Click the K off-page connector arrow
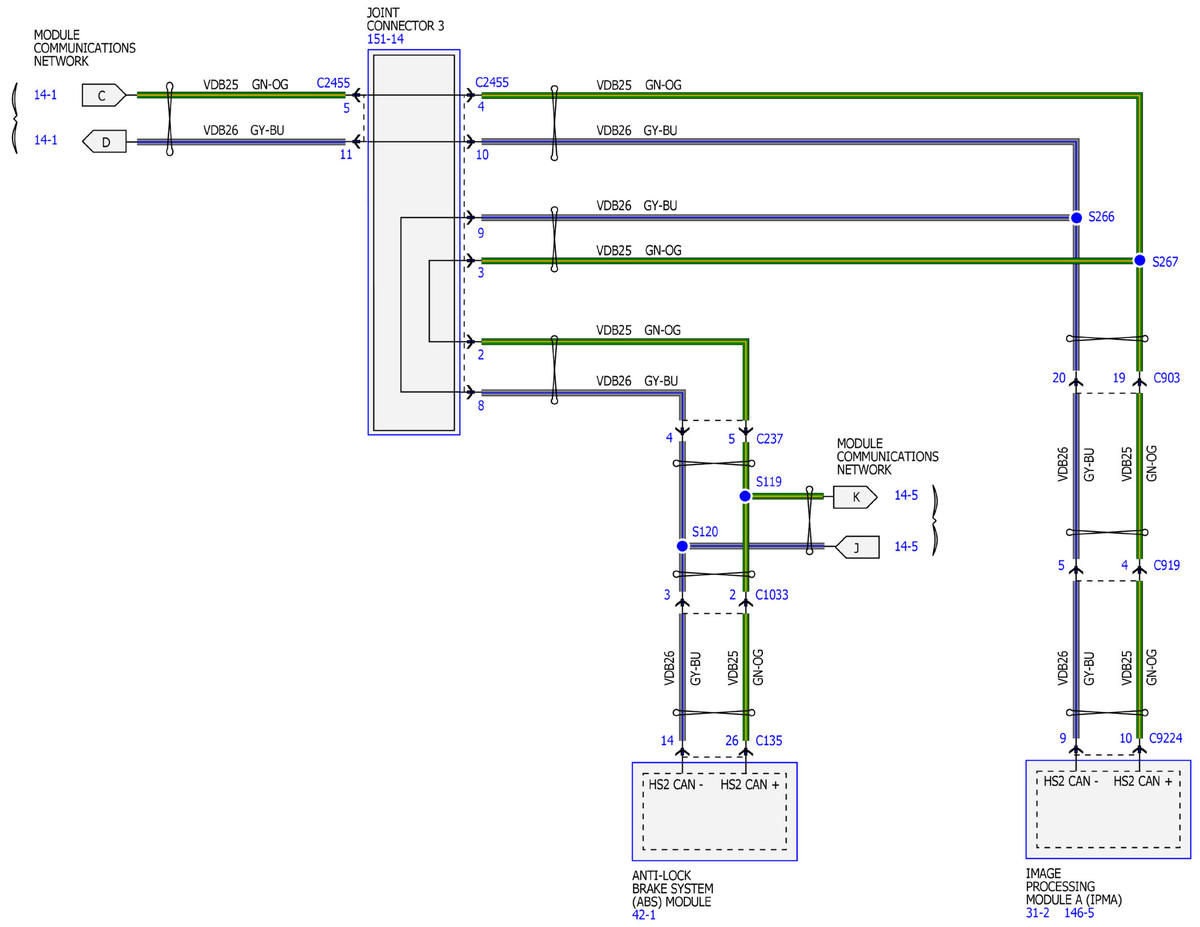Viewport: 1200px width, 927px height. 855,496
